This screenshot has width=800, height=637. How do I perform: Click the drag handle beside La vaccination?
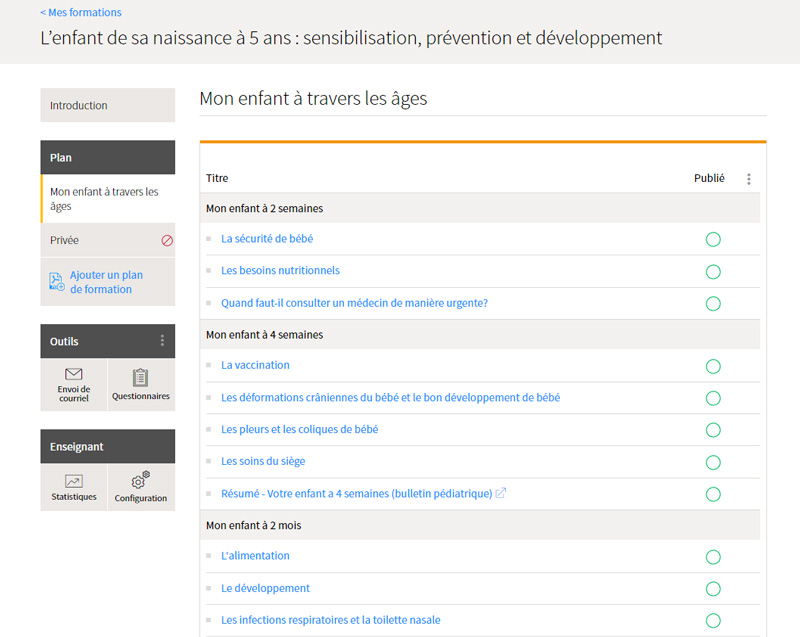[x=209, y=366]
